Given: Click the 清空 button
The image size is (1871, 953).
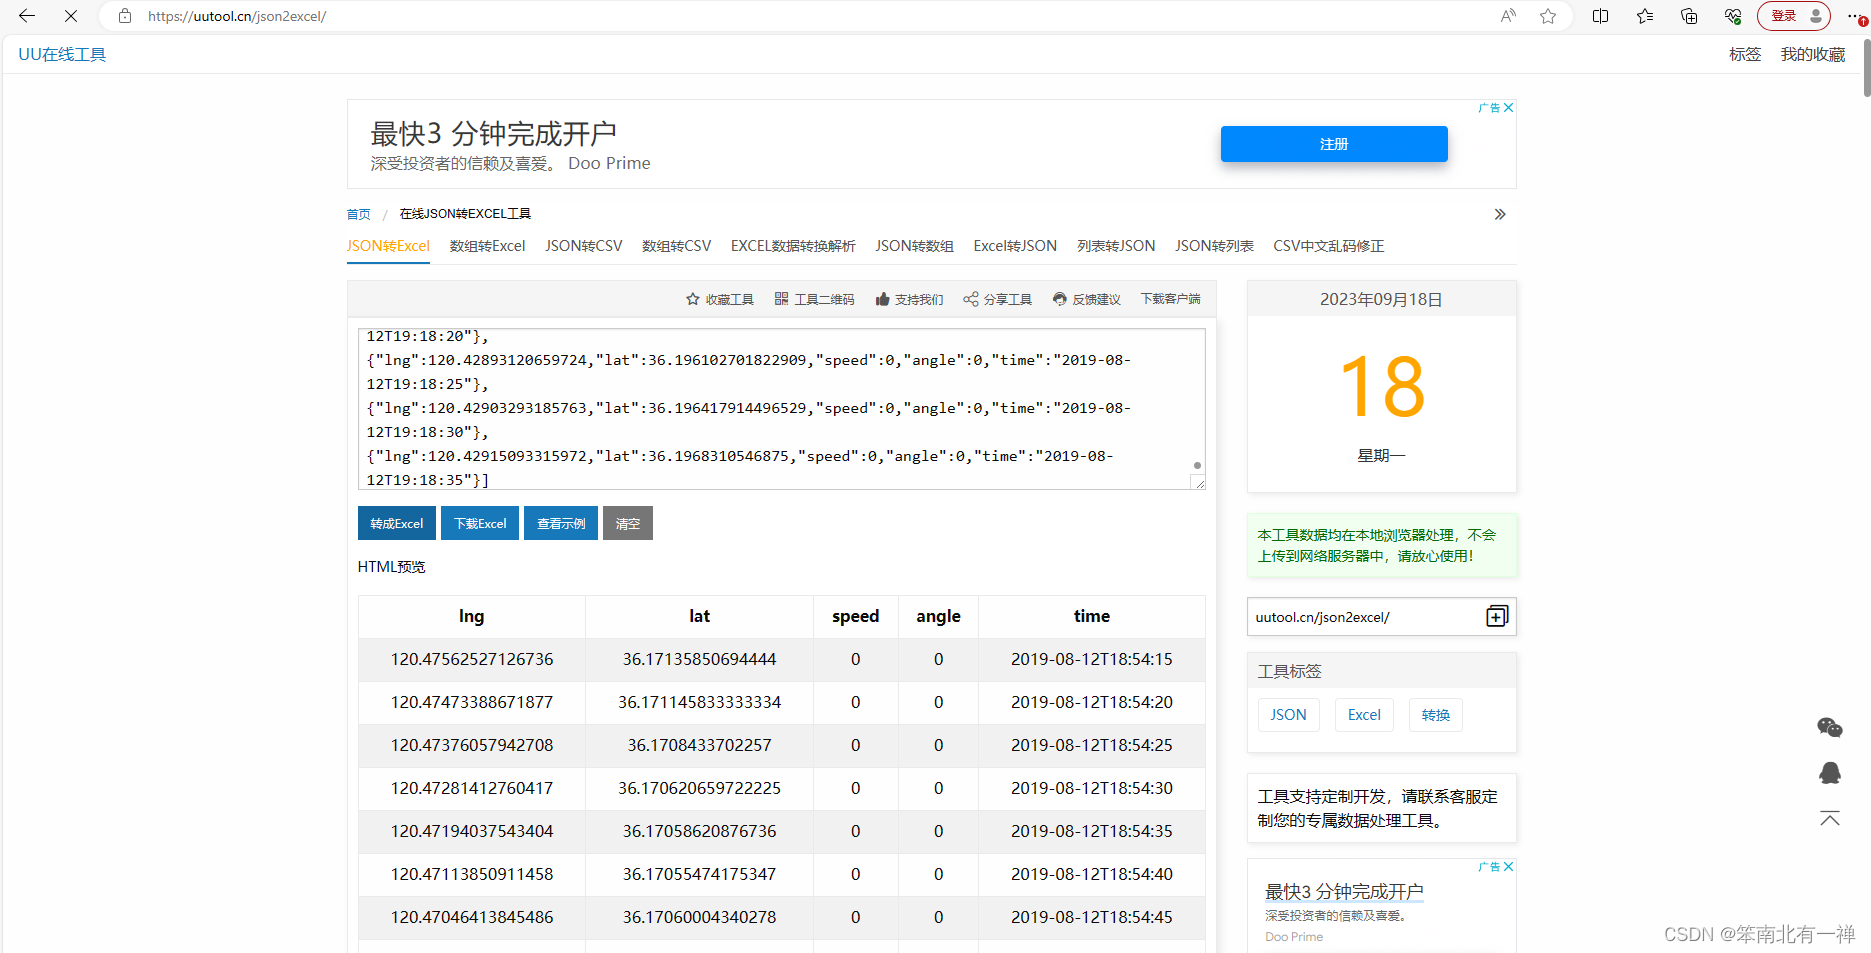Looking at the screenshot, I should coord(628,523).
